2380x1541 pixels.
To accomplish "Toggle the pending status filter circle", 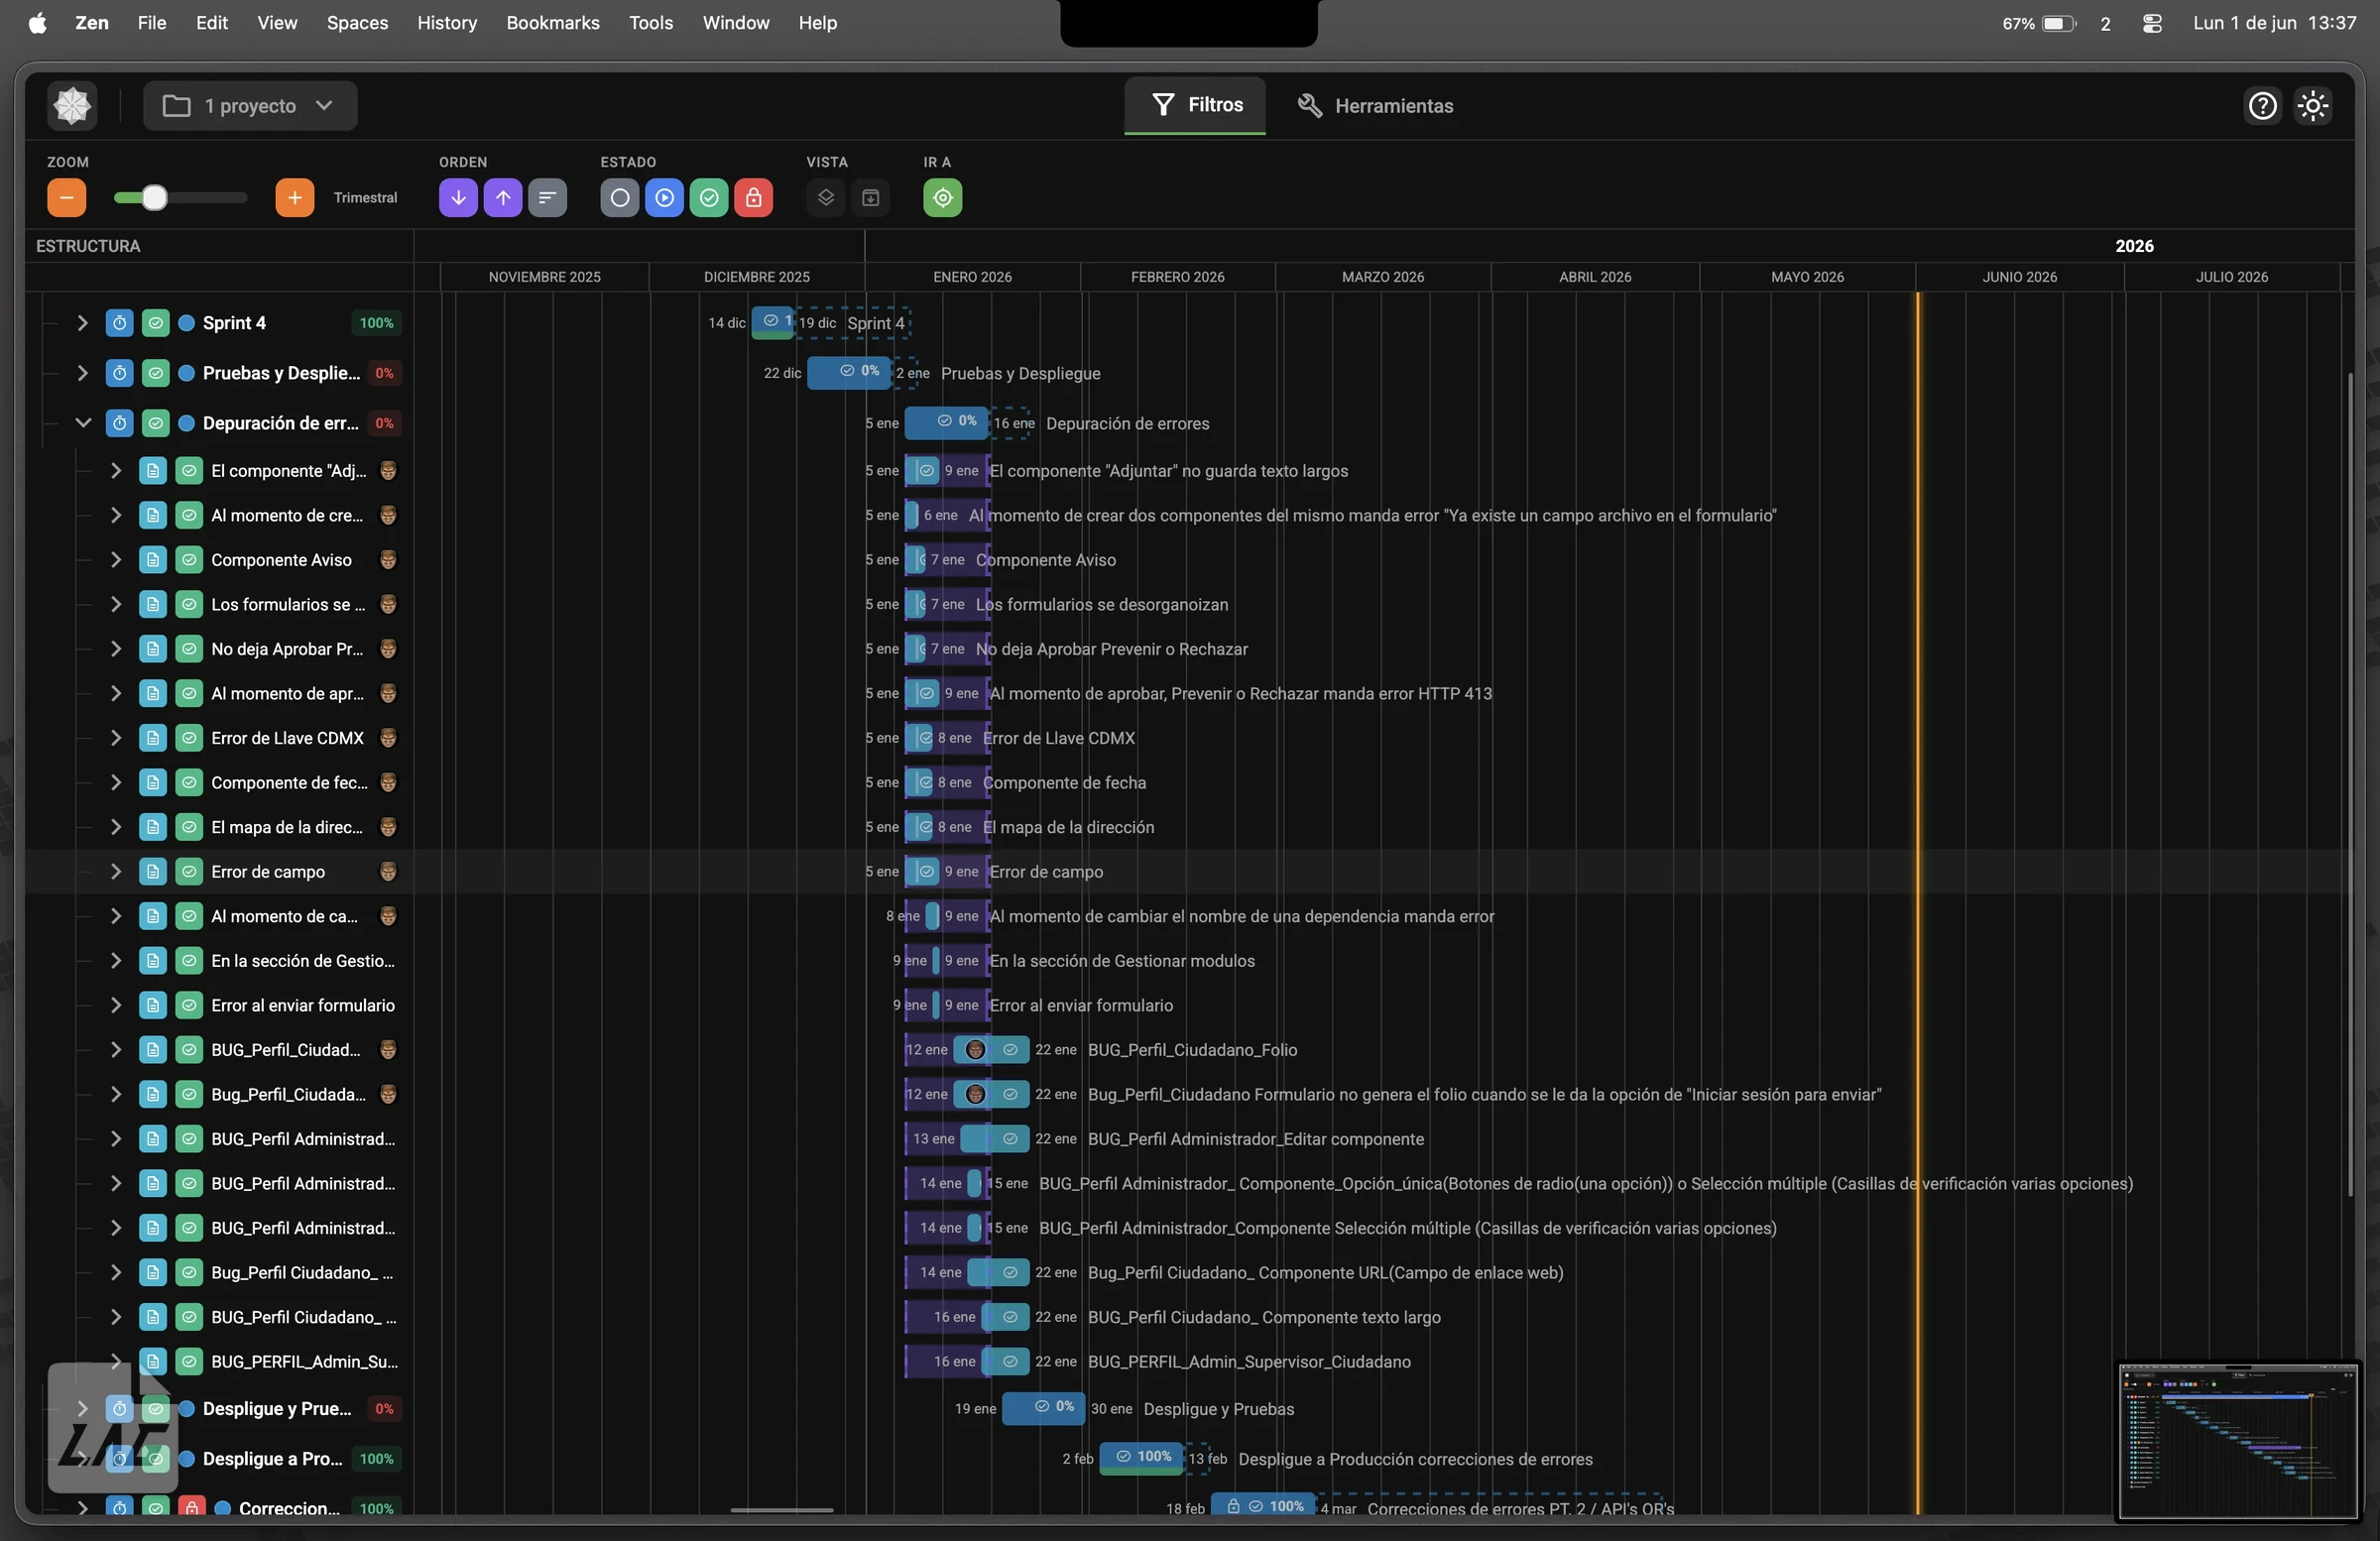I will tap(620, 198).
